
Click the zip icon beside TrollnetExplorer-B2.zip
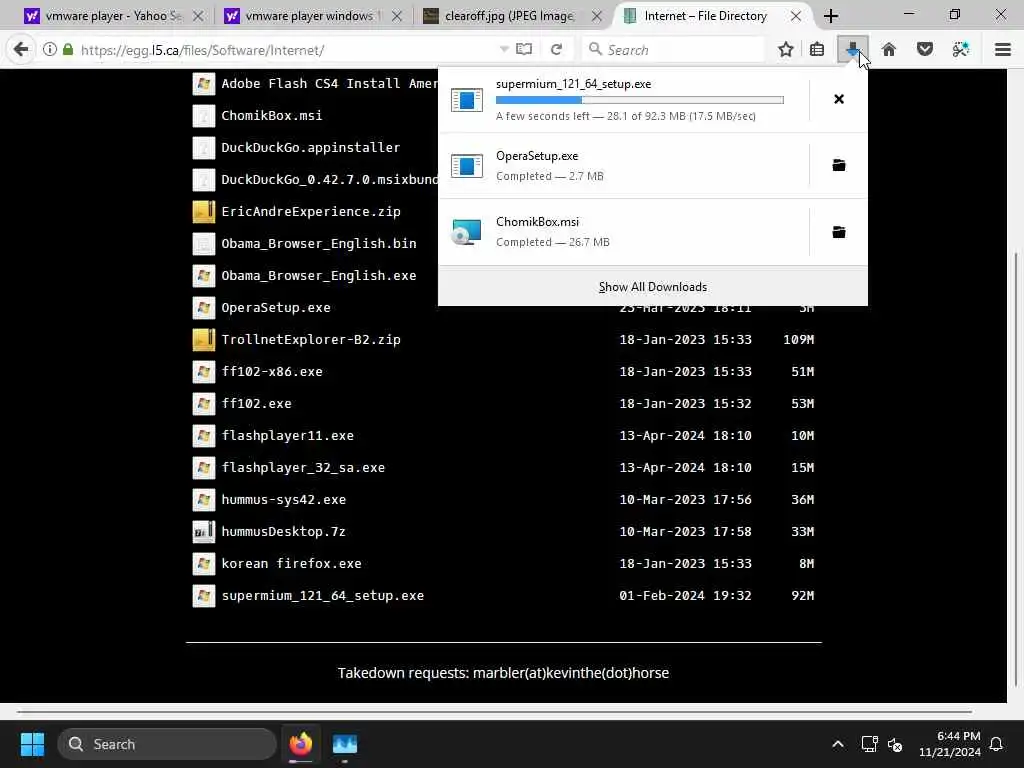point(204,340)
